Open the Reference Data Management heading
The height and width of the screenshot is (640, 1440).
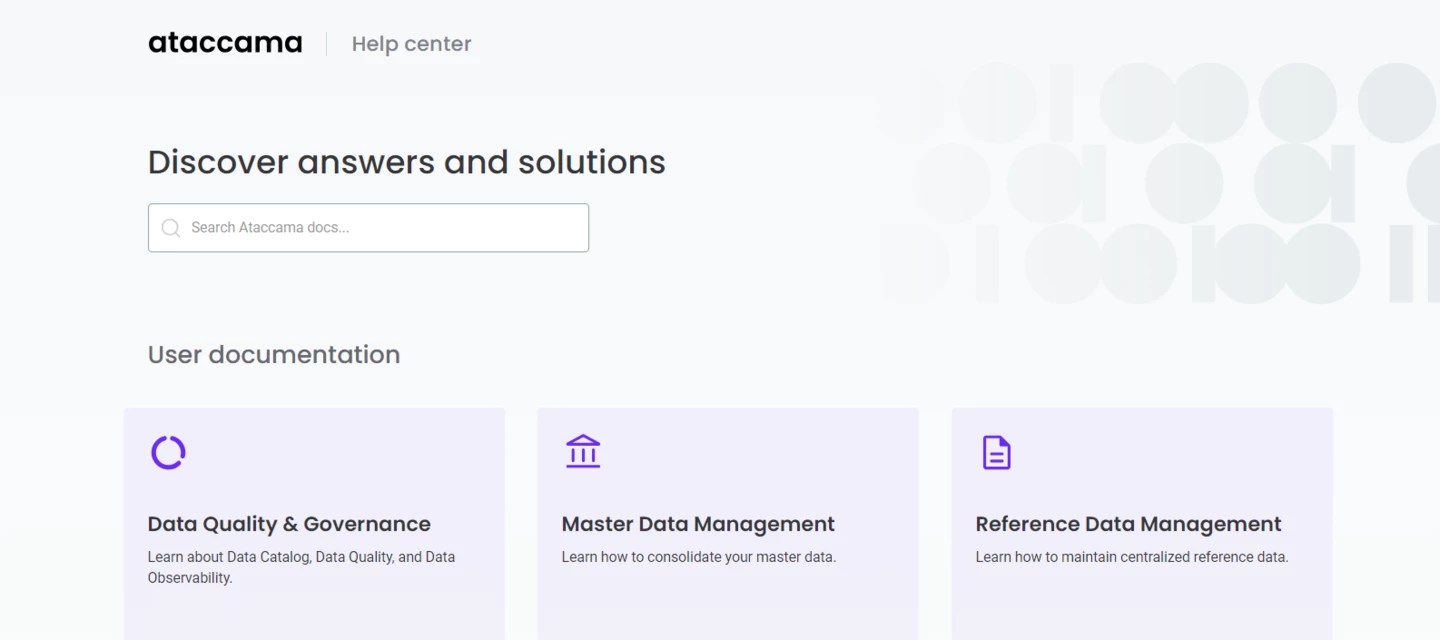click(x=1128, y=524)
